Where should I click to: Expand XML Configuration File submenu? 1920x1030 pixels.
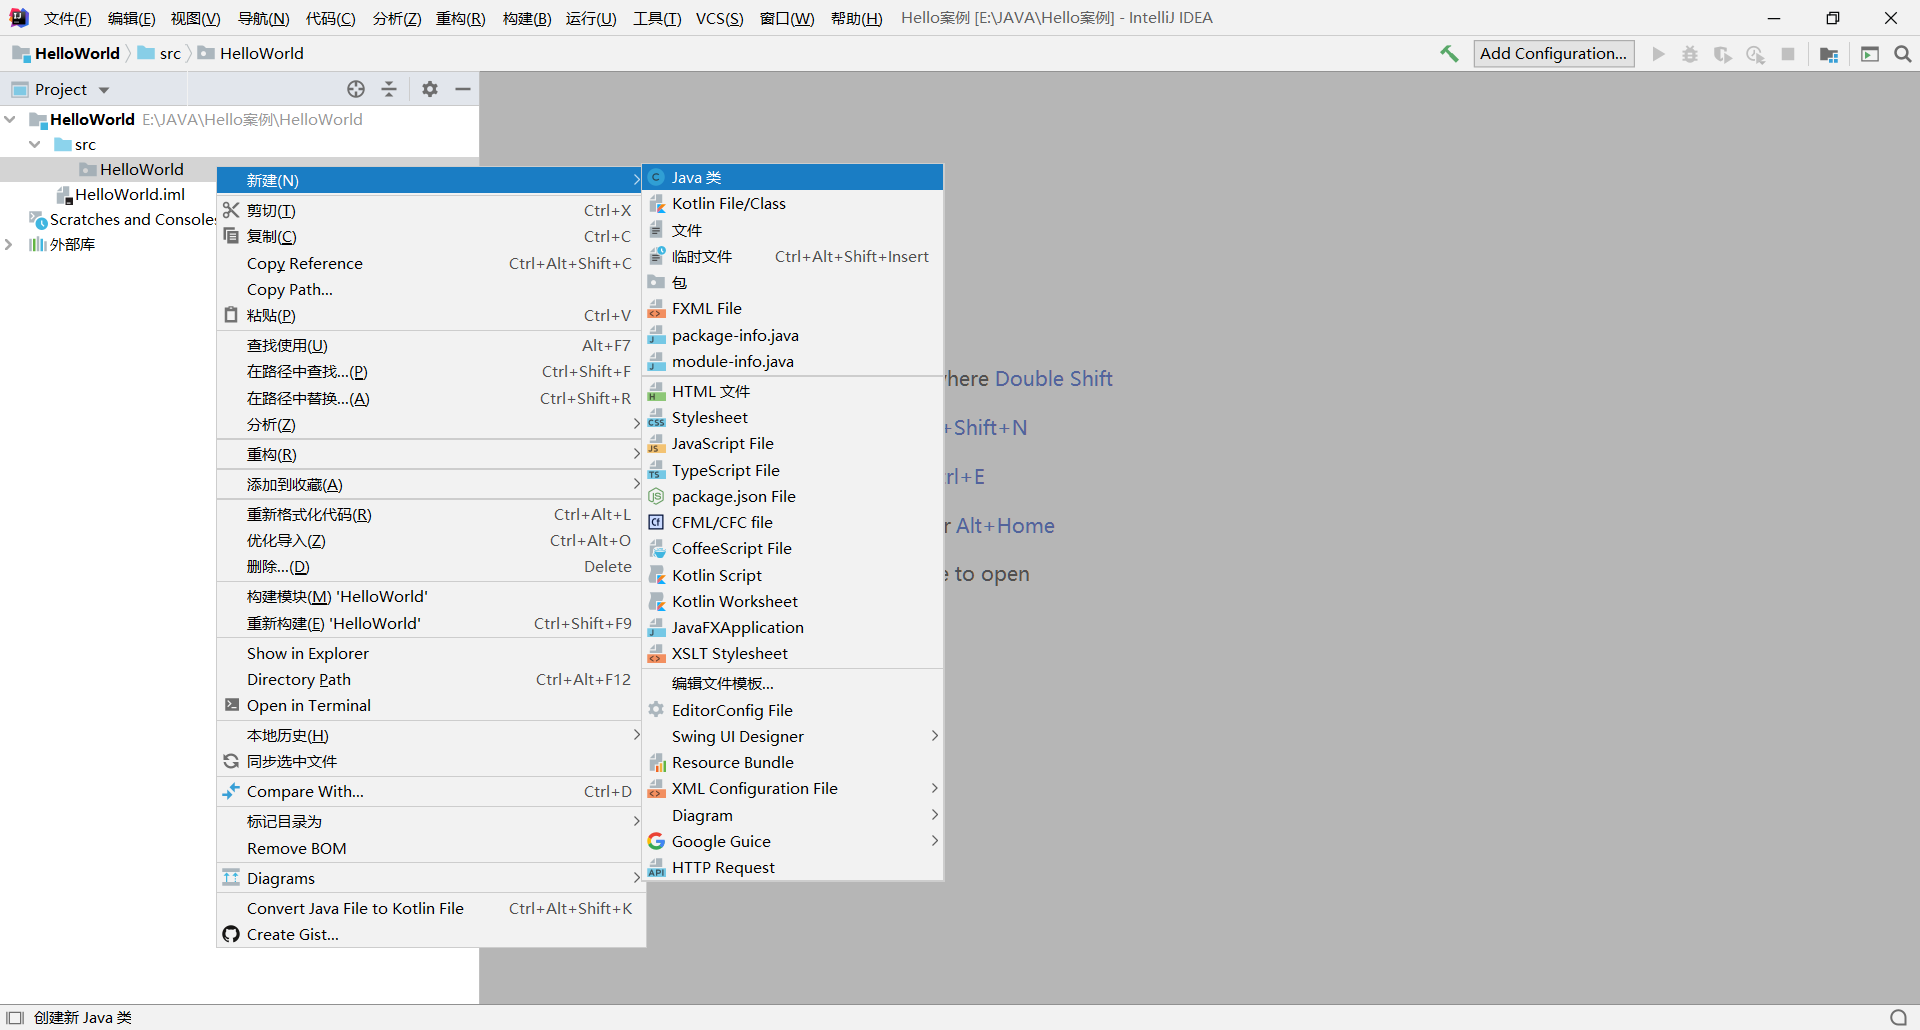(792, 788)
